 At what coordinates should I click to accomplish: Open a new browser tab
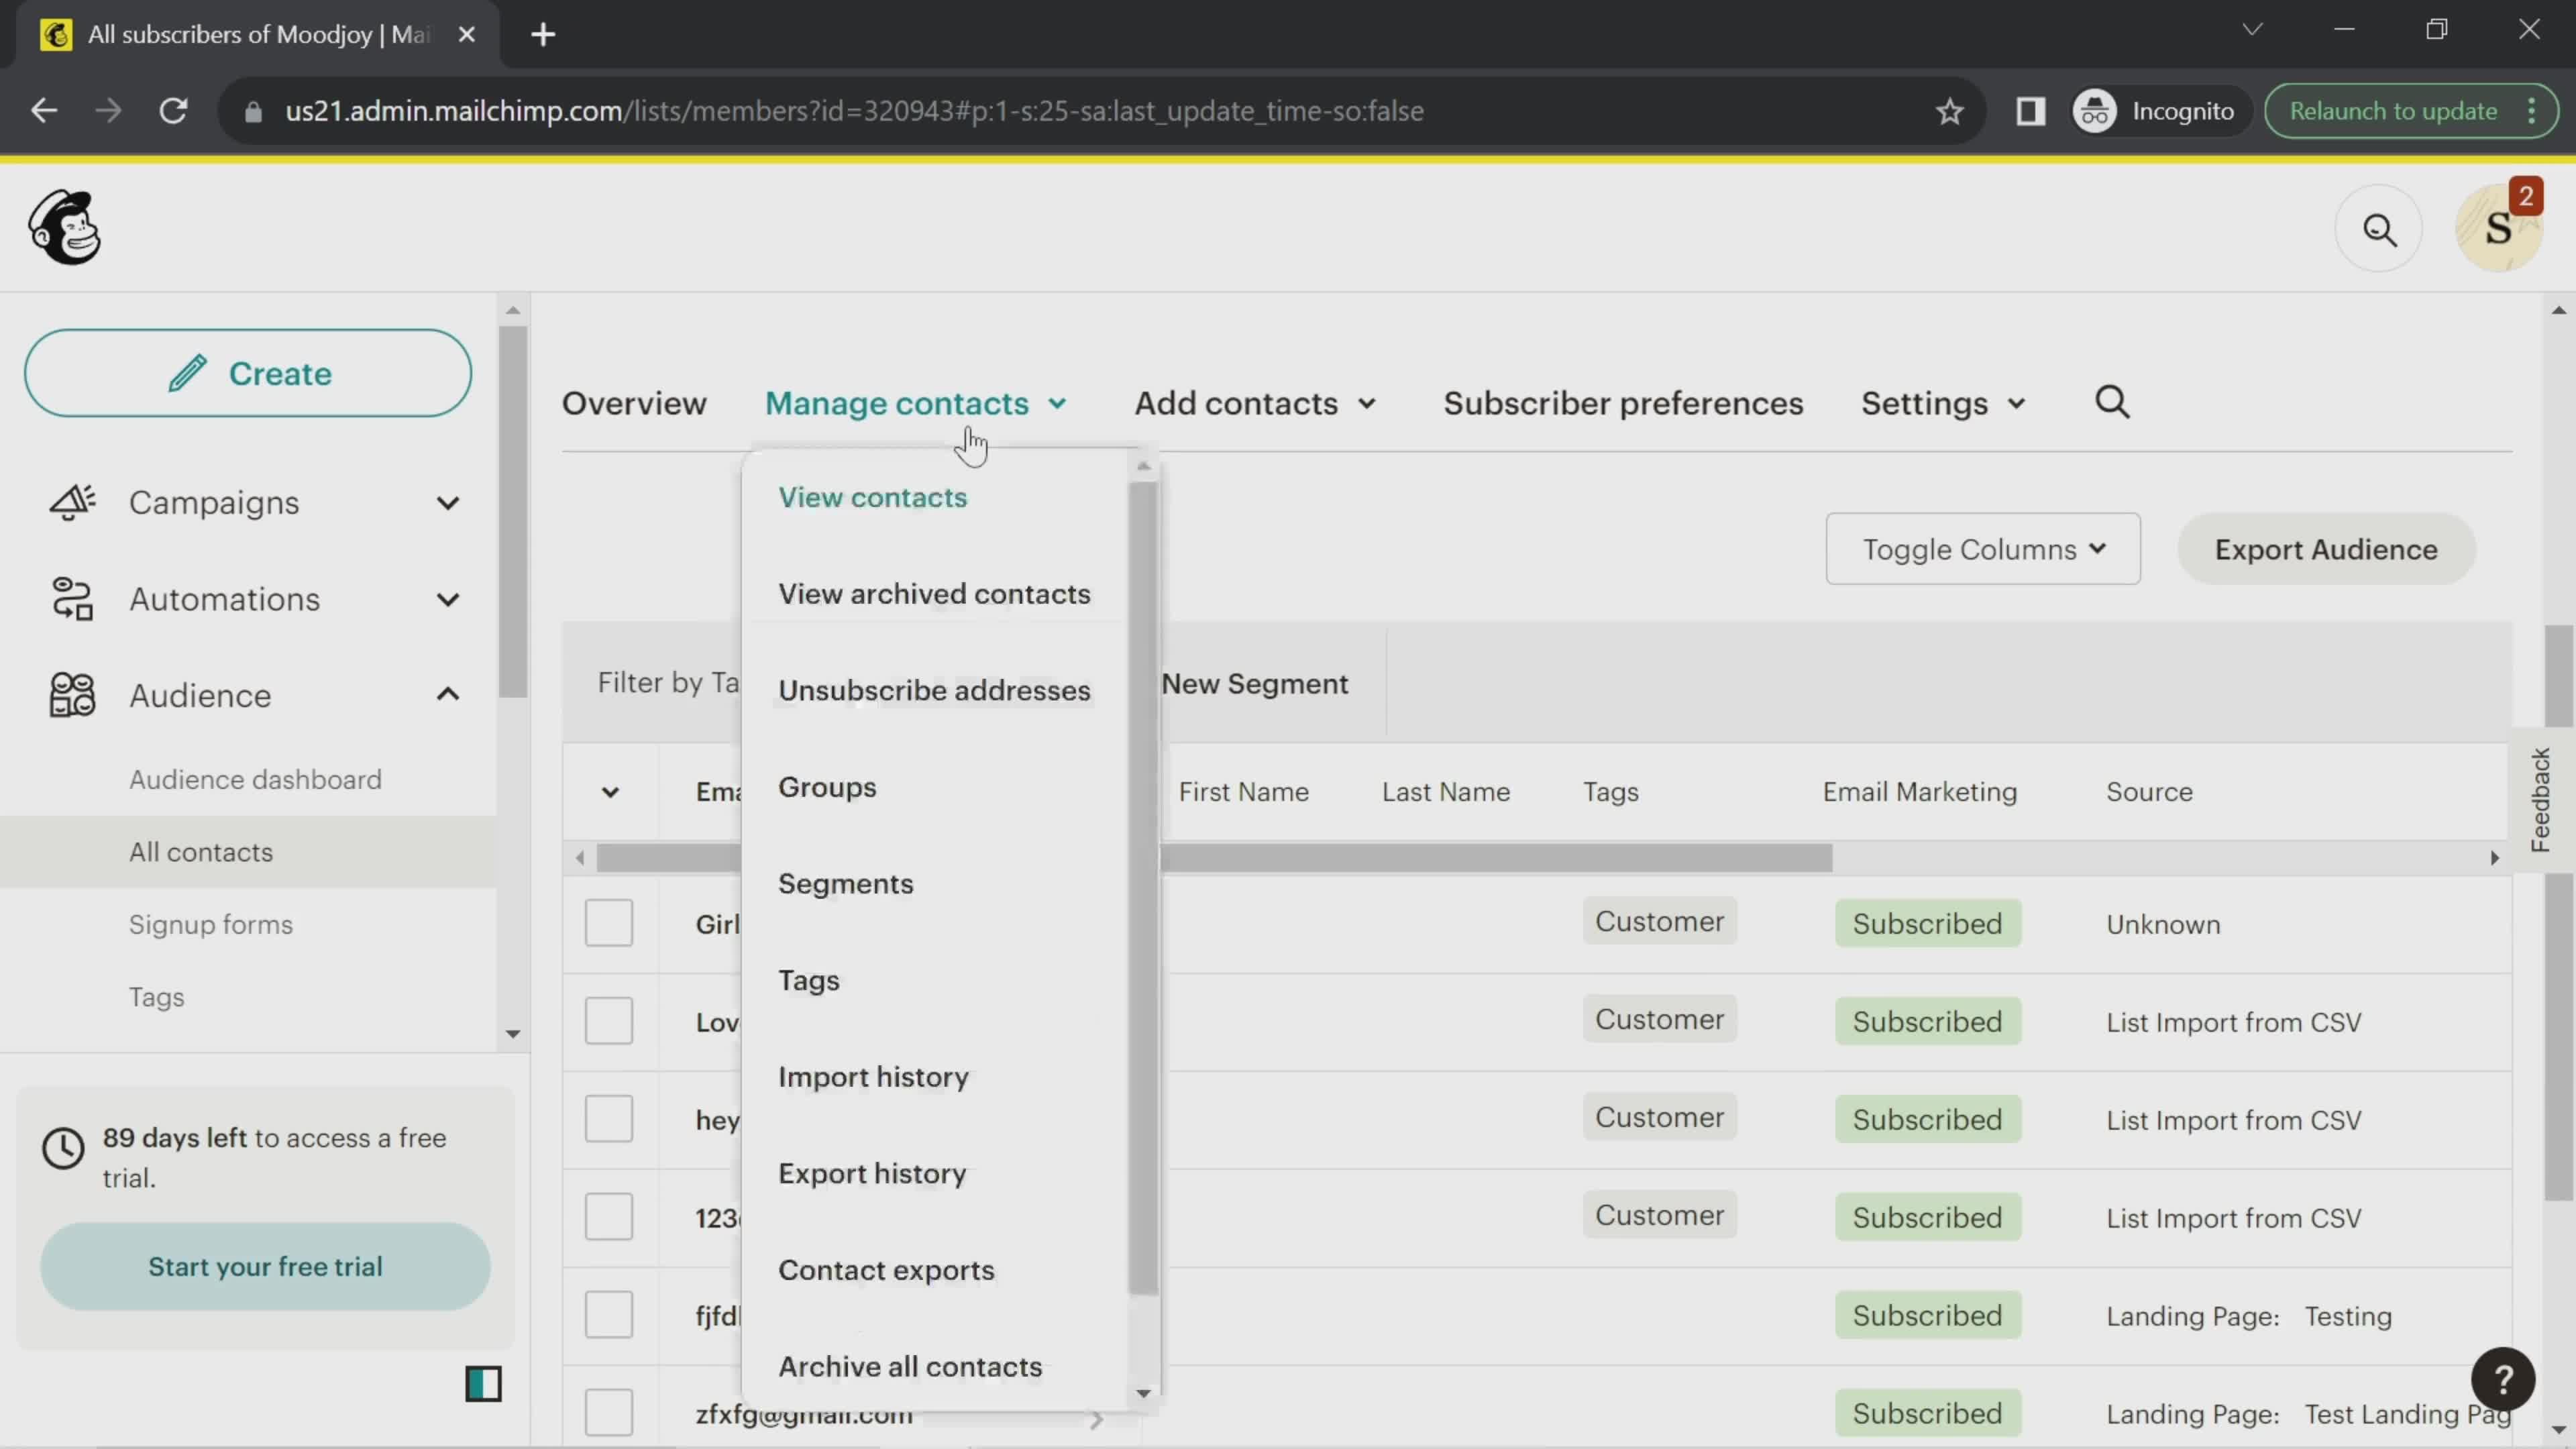543,35
